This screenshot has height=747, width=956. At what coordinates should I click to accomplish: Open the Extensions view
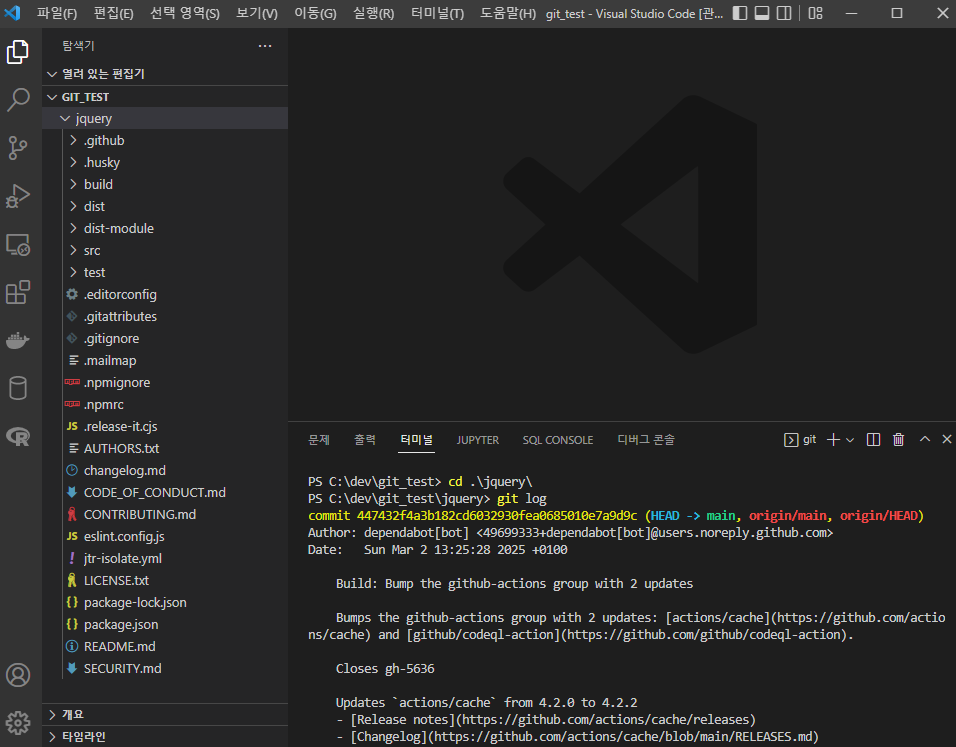(x=18, y=293)
